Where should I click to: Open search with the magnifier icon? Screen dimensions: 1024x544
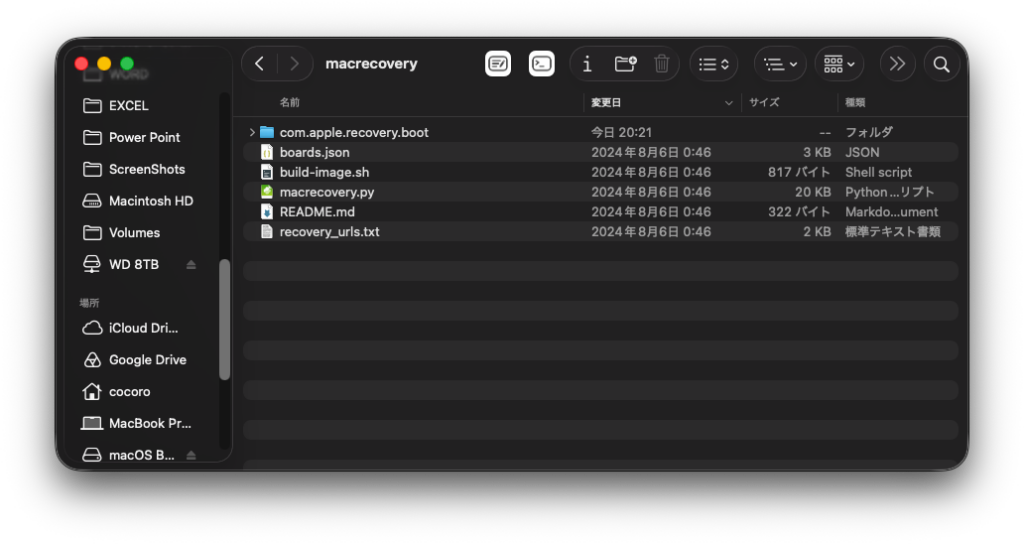tap(941, 64)
